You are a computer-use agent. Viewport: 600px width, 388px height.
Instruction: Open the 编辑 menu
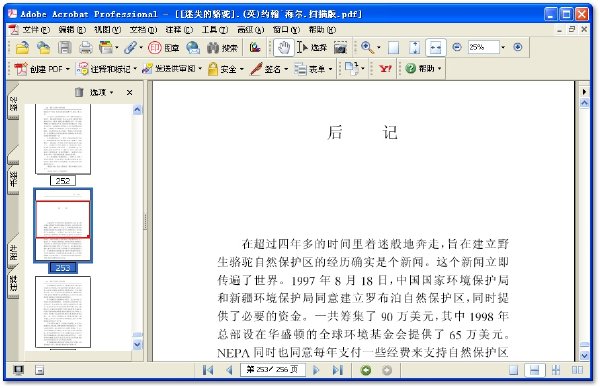(x=72, y=29)
